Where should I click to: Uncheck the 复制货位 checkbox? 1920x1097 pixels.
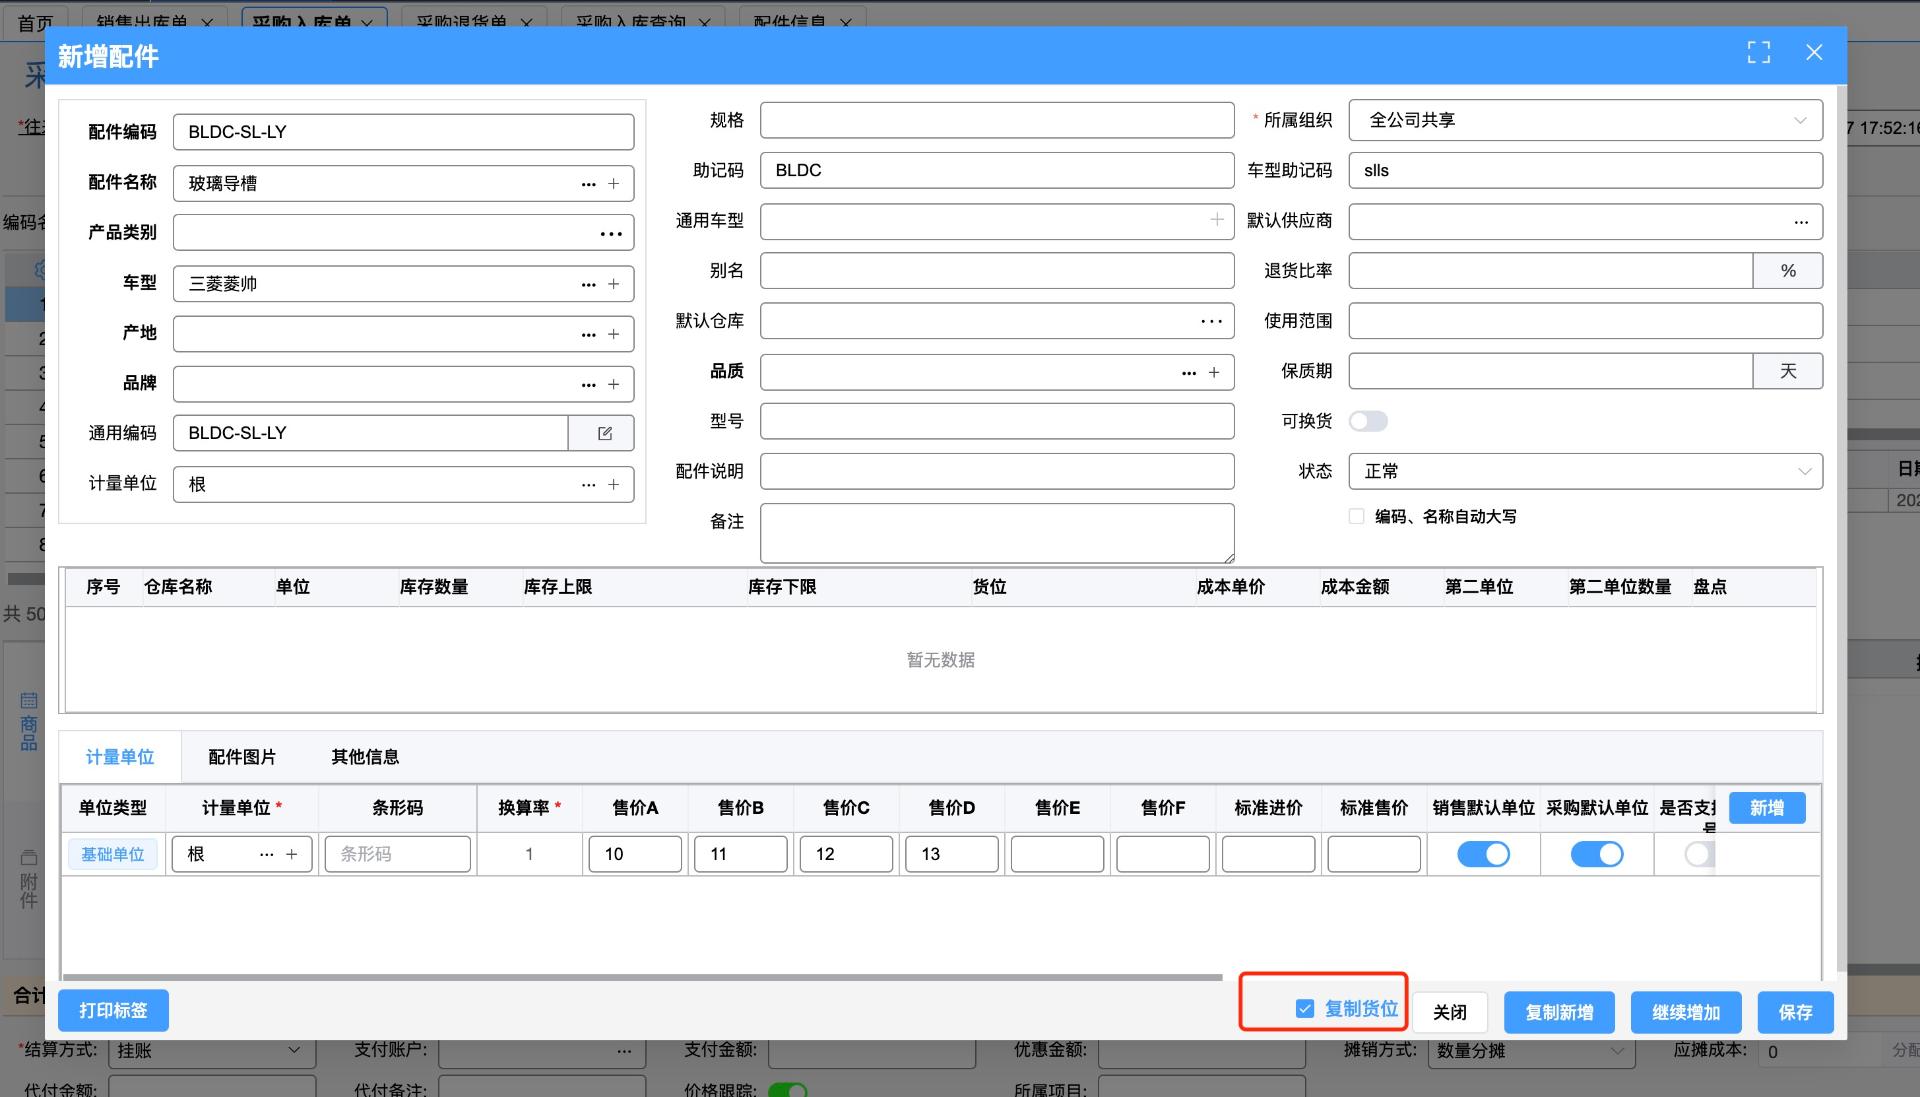point(1304,1009)
